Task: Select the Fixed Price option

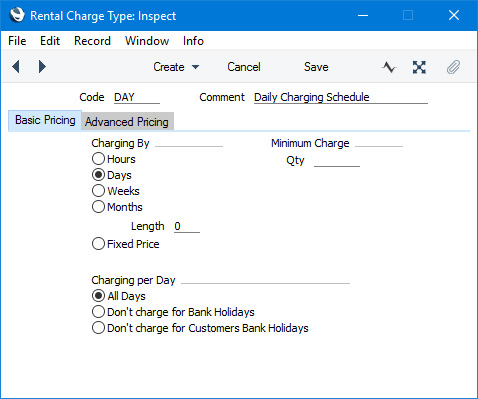Action: [125, 244]
